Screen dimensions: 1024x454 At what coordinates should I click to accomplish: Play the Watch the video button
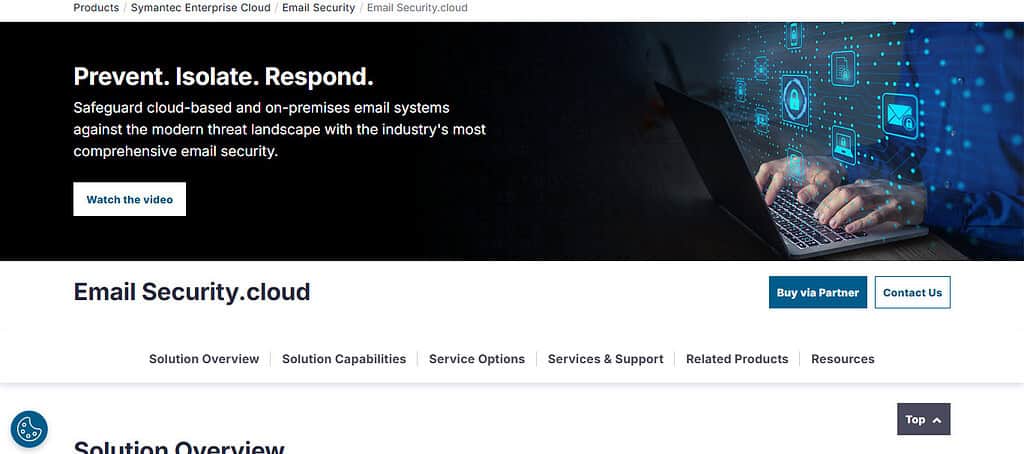(129, 199)
